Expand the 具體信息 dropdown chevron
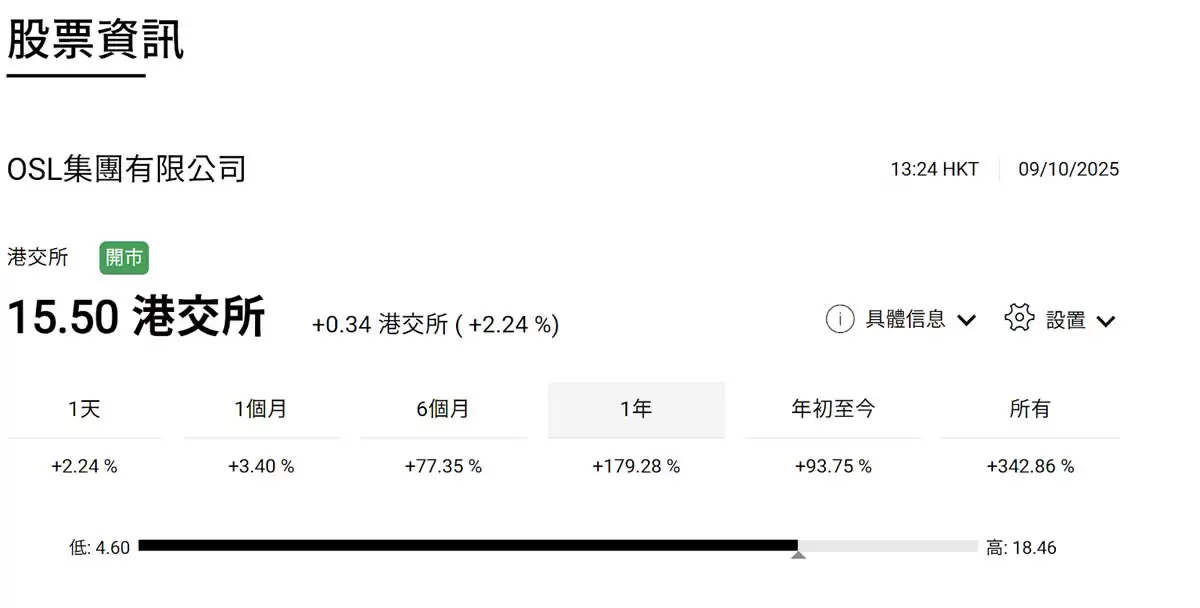Viewport: 1200px width, 608px height. [x=966, y=320]
